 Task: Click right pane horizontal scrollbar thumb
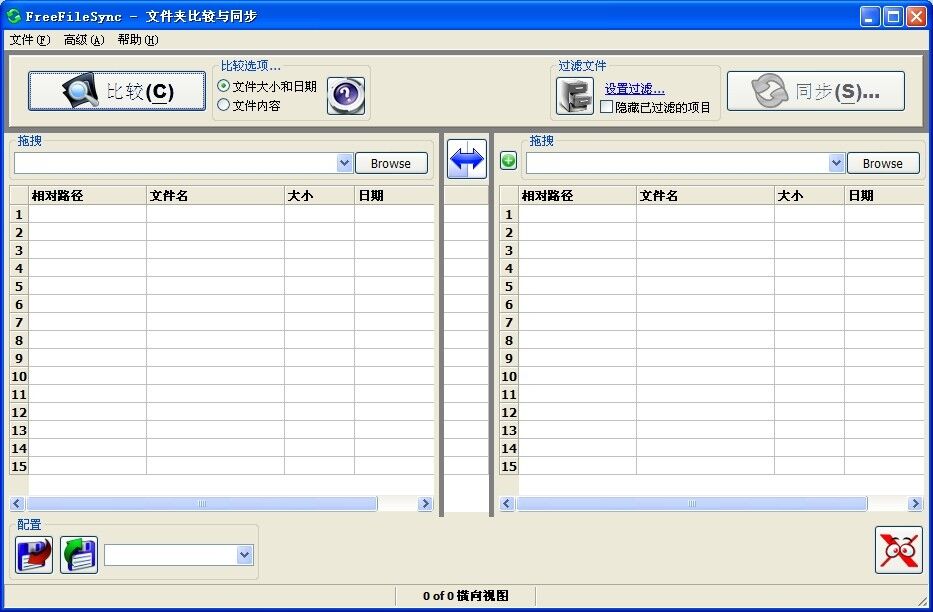(x=691, y=504)
